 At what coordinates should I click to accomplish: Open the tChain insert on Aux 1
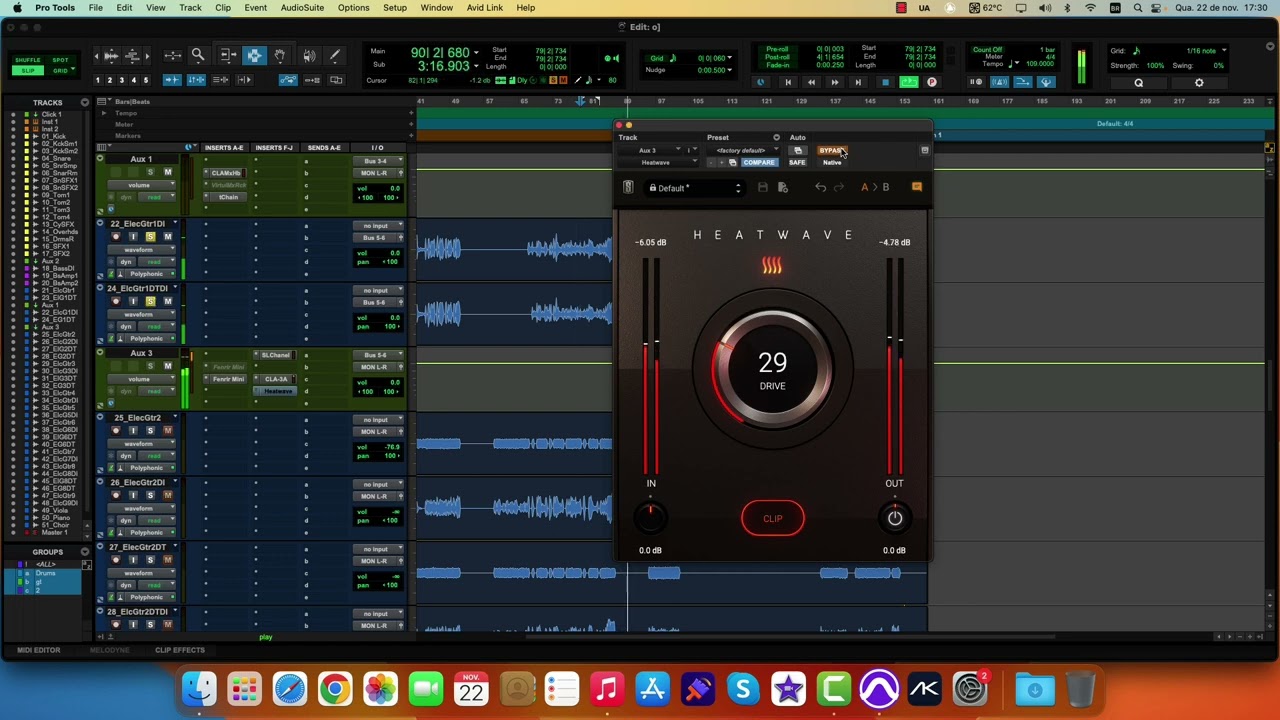point(226,197)
